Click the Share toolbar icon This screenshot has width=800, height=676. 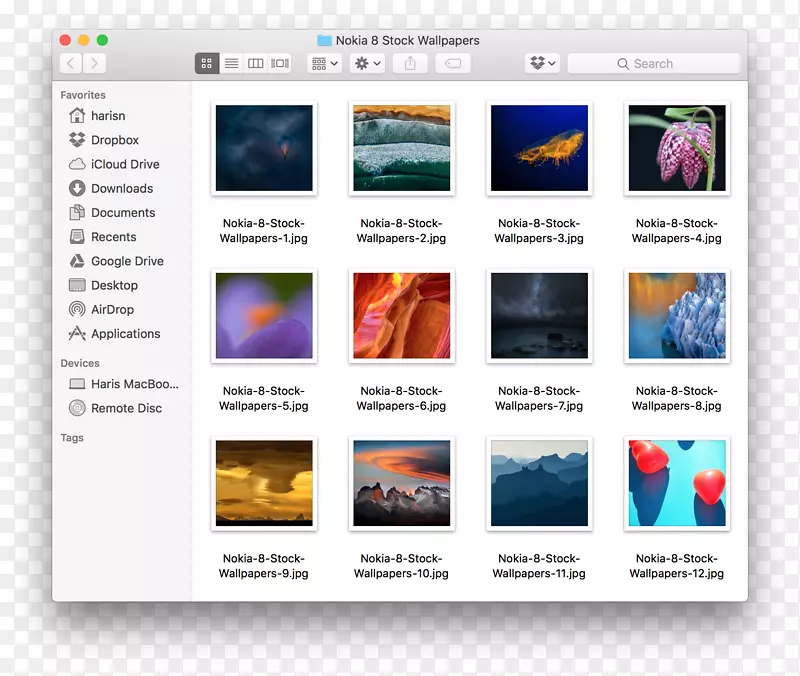point(410,63)
